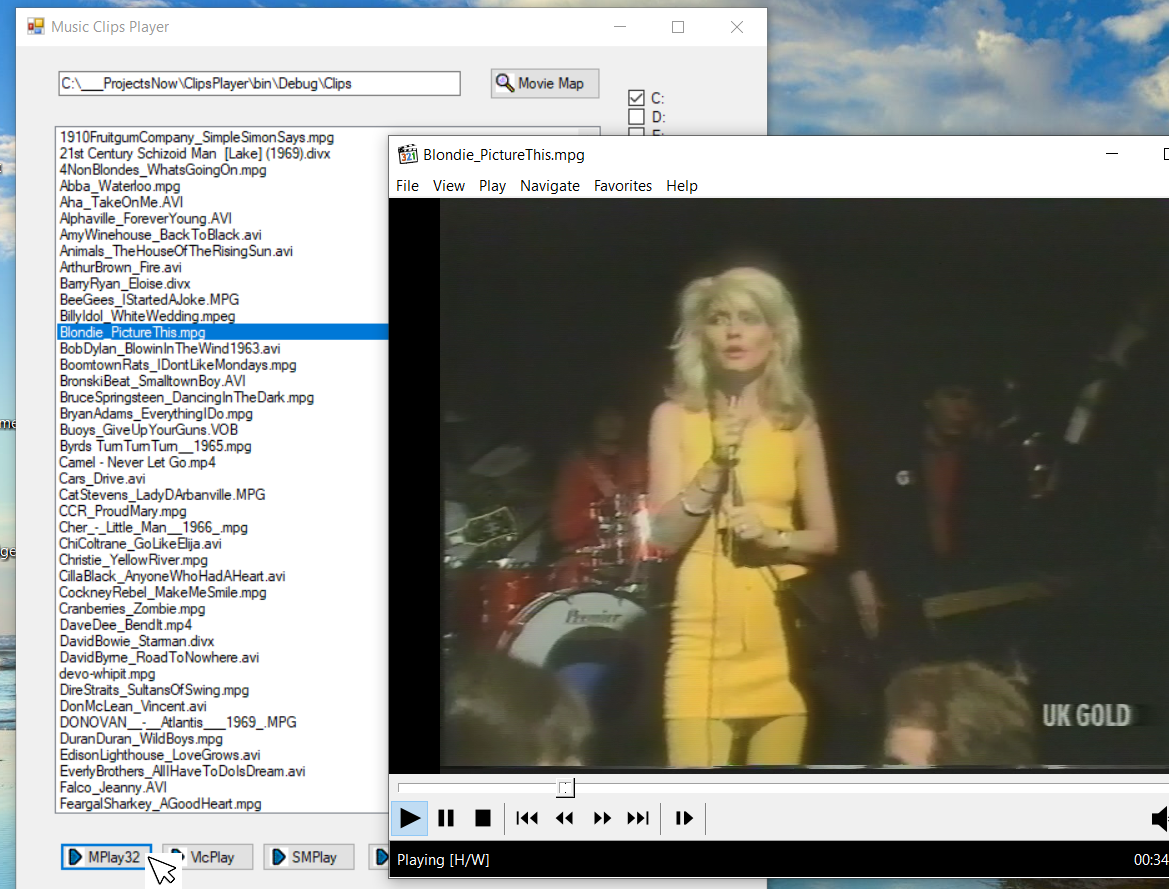Select Animals_TheHouseOfTheRisingSun.avi clip
Image resolution: width=1169 pixels, height=889 pixels.
click(x=176, y=251)
